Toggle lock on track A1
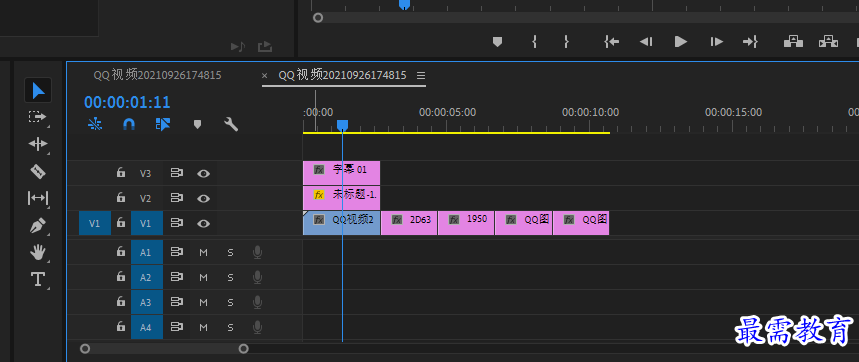 pyautogui.click(x=121, y=252)
